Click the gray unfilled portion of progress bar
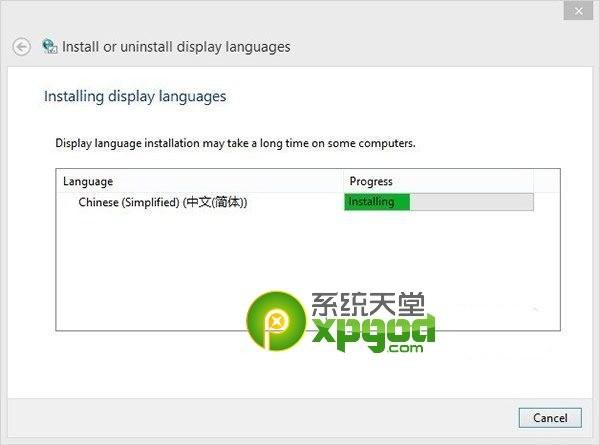600x445 pixels. pyautogui.click(x=471, y=202)
